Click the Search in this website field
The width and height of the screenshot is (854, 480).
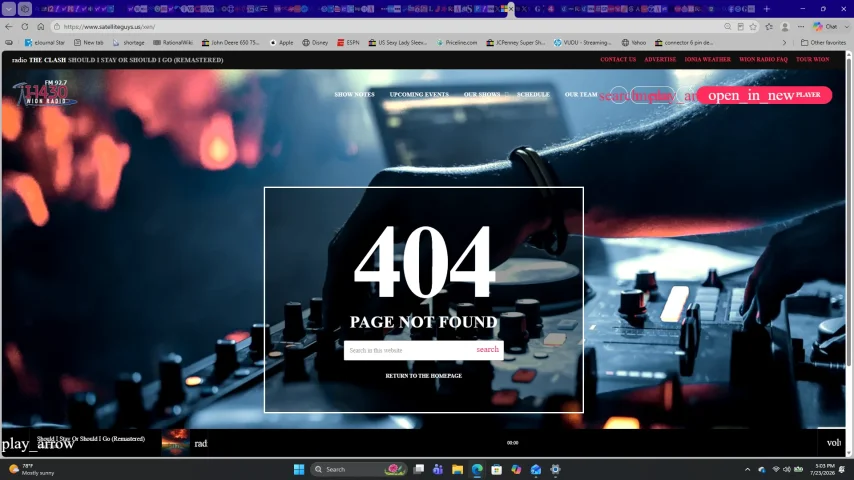pyautogui.click(x=408, y=350)
